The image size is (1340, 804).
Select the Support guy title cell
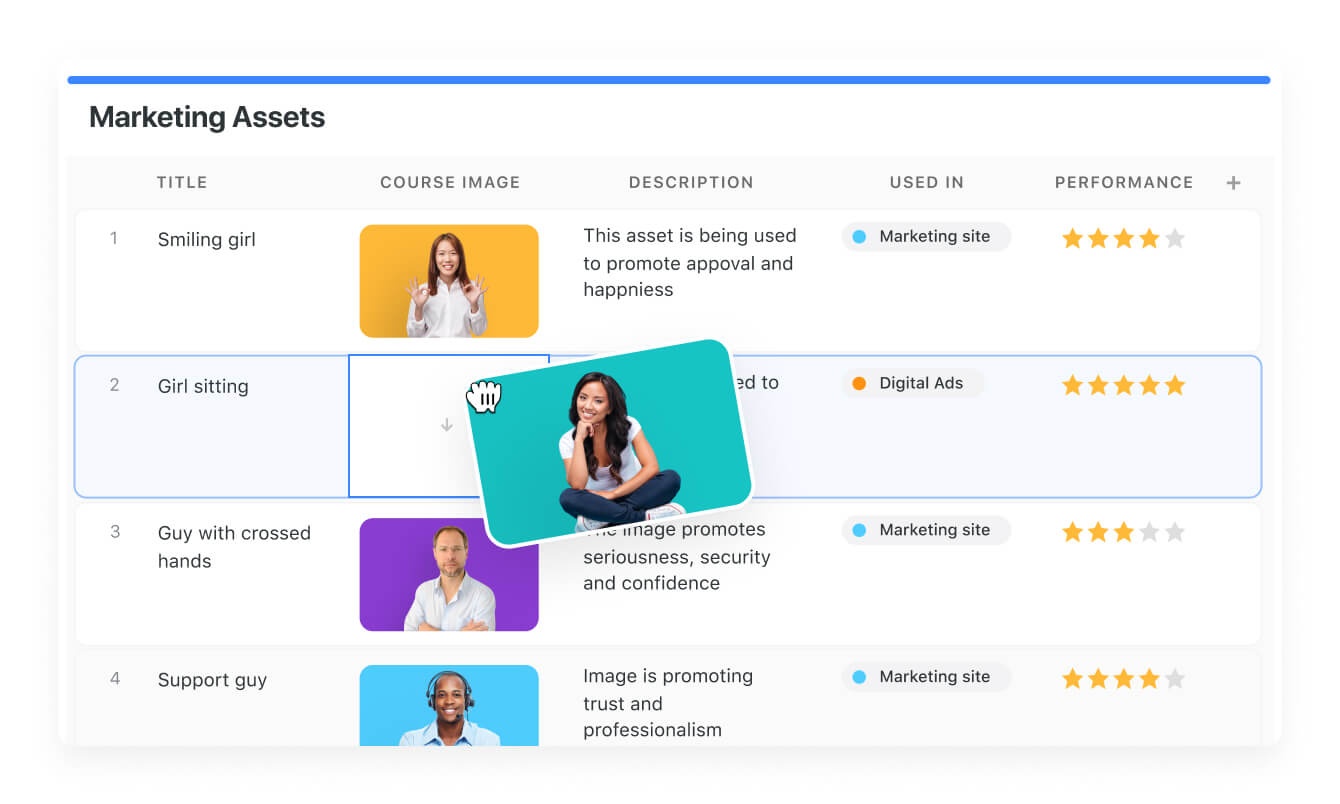coord(212,680)
